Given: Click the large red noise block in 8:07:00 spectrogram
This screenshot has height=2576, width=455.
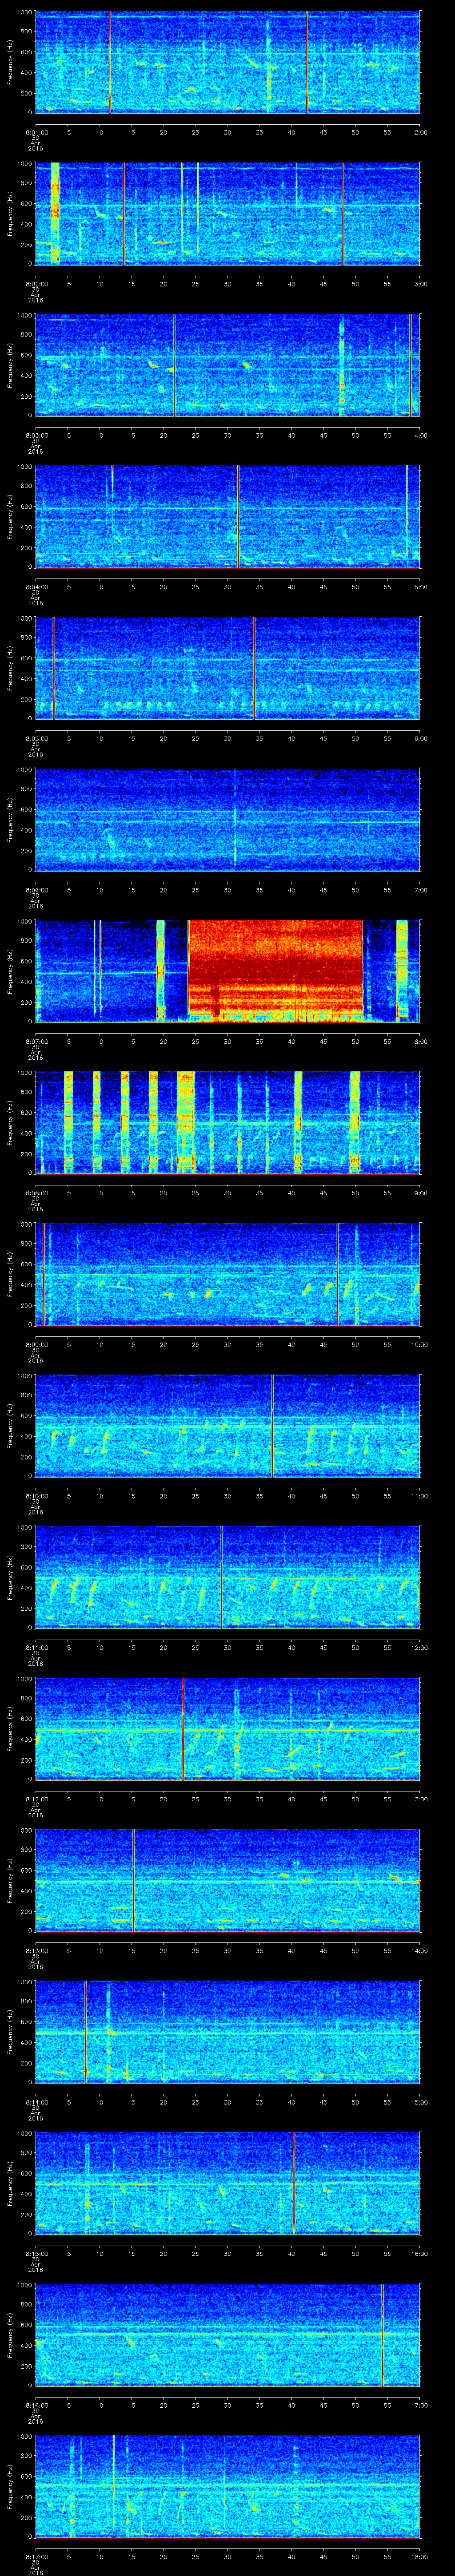Looking at the screenshot, I should click(x=275, y=971).
